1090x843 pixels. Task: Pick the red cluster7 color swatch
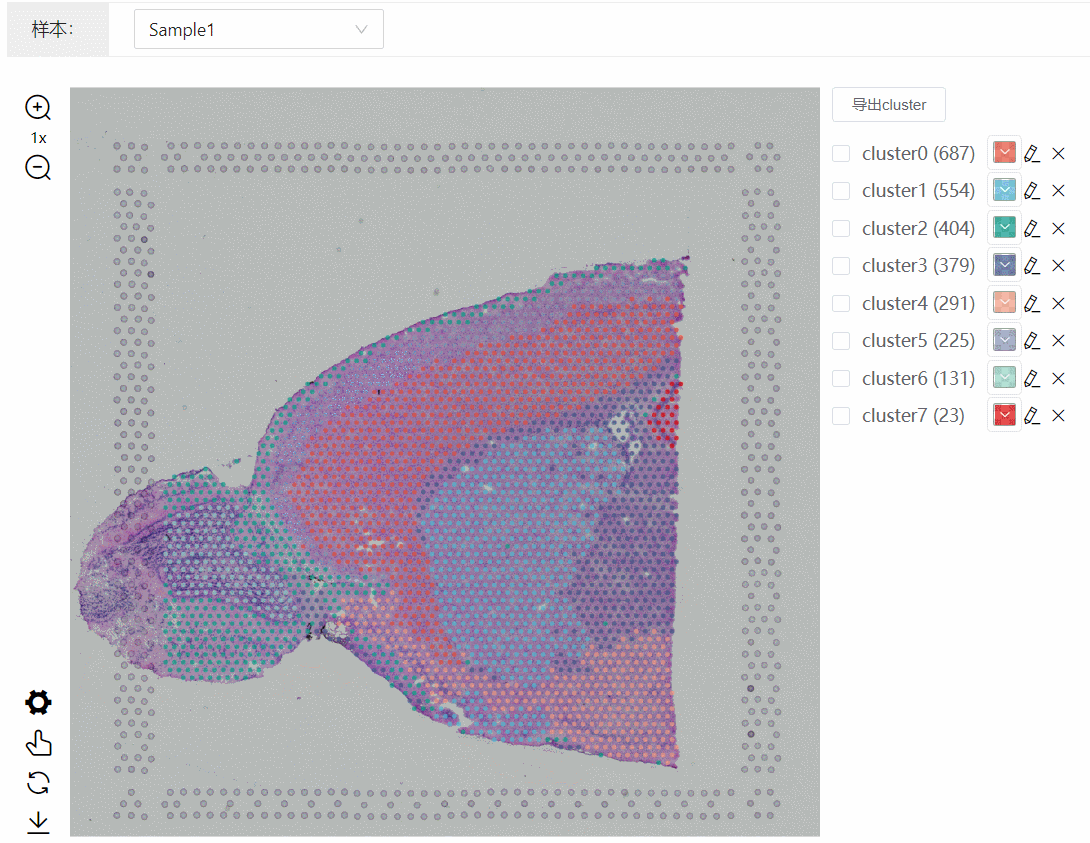coord(1004,415)
